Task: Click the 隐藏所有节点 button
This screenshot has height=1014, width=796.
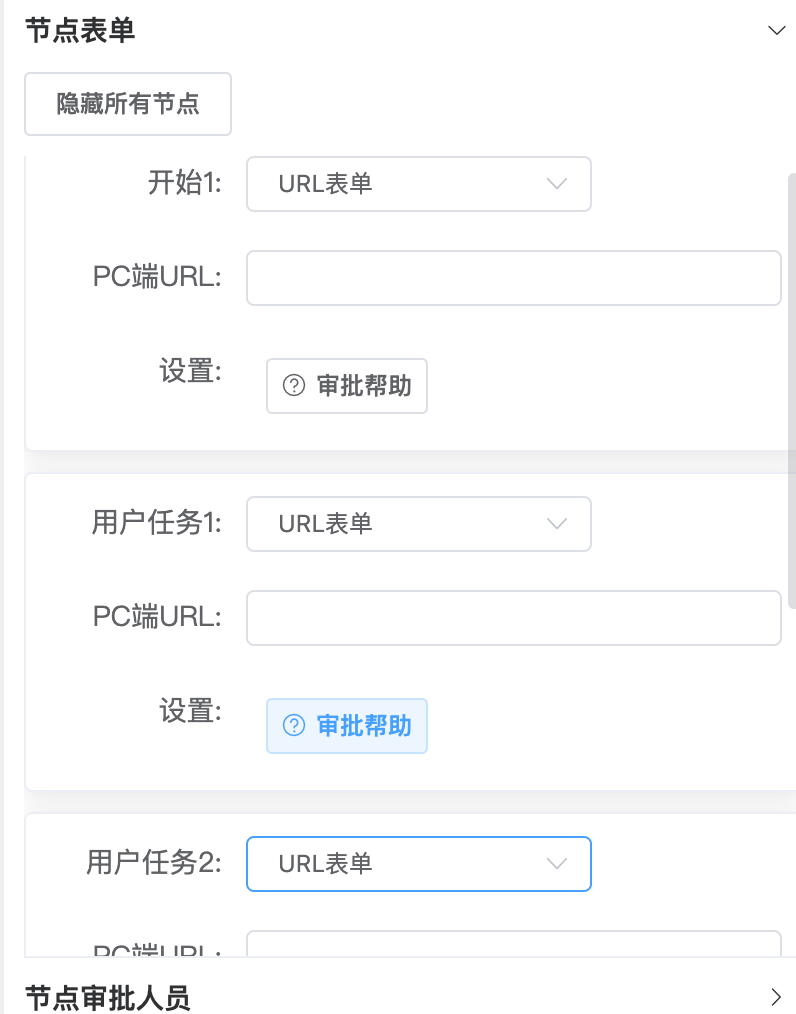Action: click(128, 104)
